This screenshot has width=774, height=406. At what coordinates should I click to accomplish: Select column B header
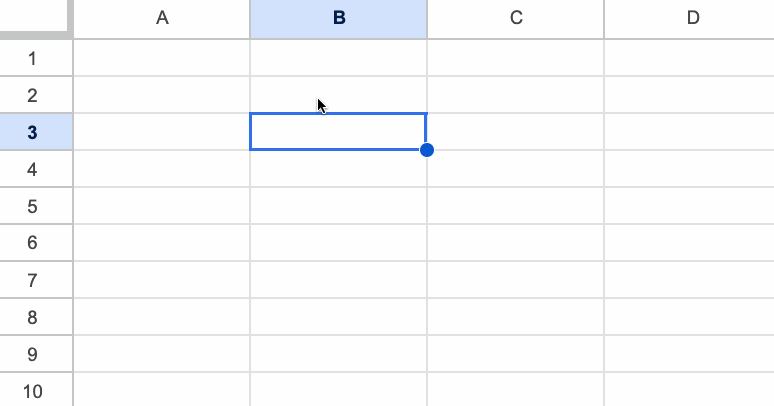[339, 18]
